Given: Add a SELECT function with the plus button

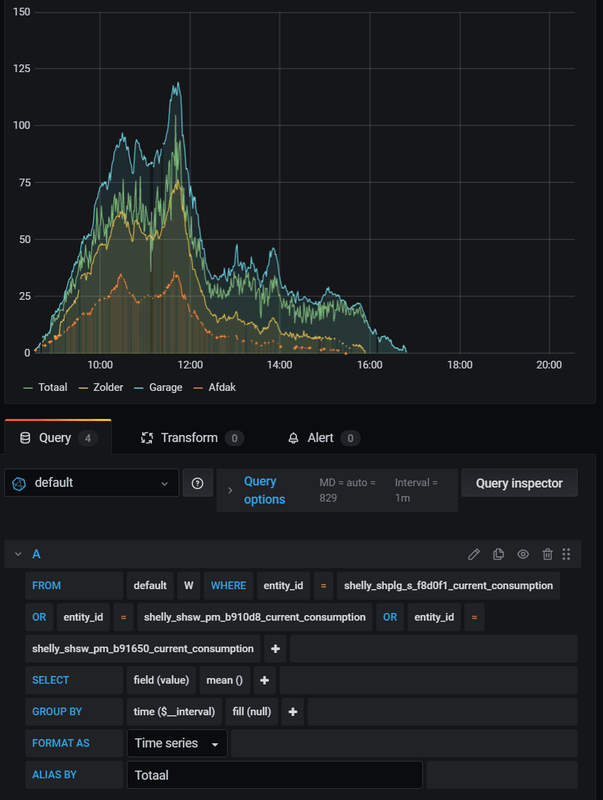Looking at the screenshot, I should point(265,680).
